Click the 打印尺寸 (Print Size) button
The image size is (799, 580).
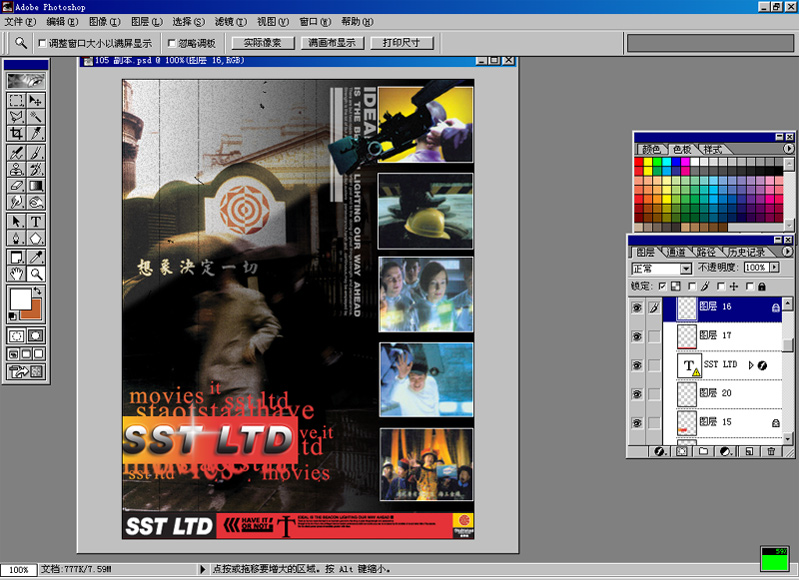[402, 43]
